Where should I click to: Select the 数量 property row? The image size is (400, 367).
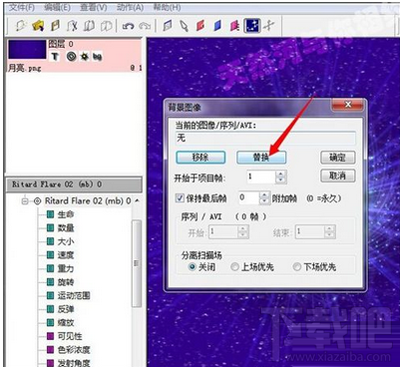point(60,228)
